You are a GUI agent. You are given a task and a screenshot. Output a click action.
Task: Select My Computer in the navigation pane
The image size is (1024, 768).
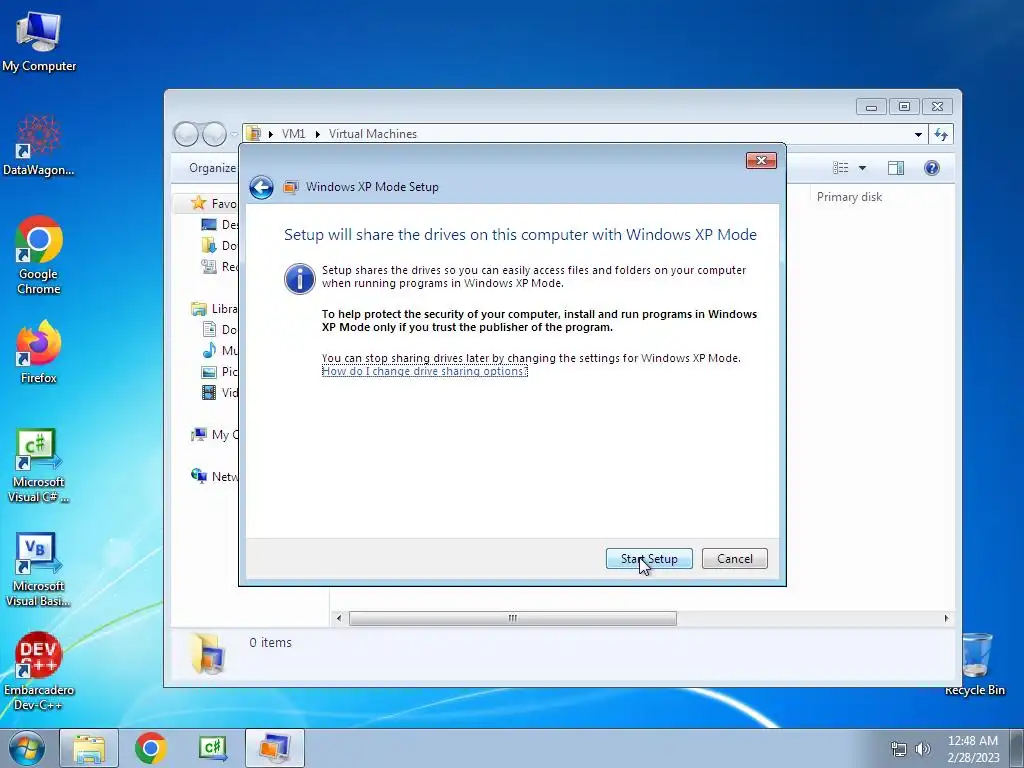215,435
